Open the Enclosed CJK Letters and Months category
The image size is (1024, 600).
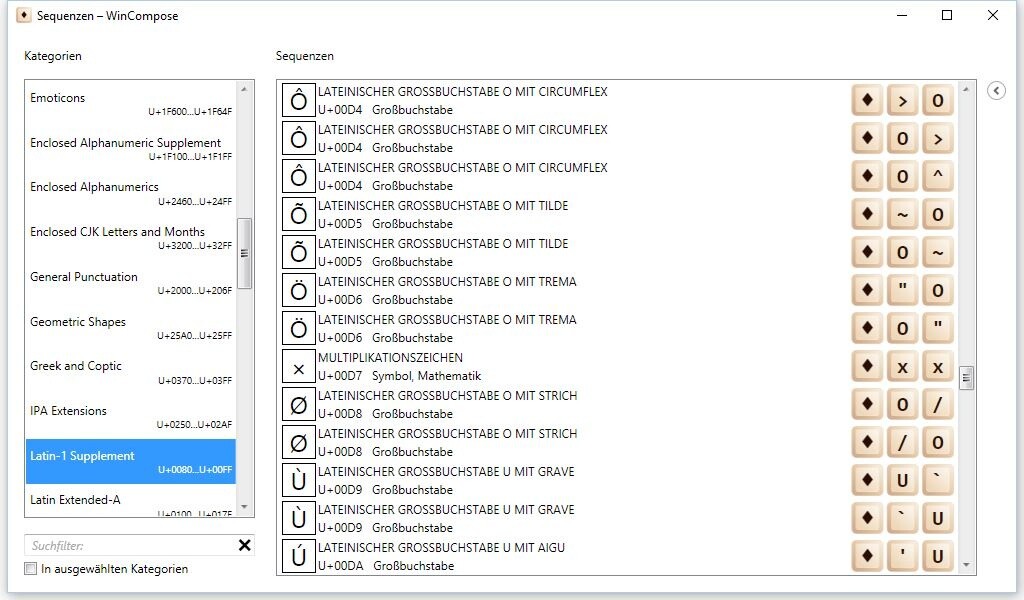(x=131, y=238)
